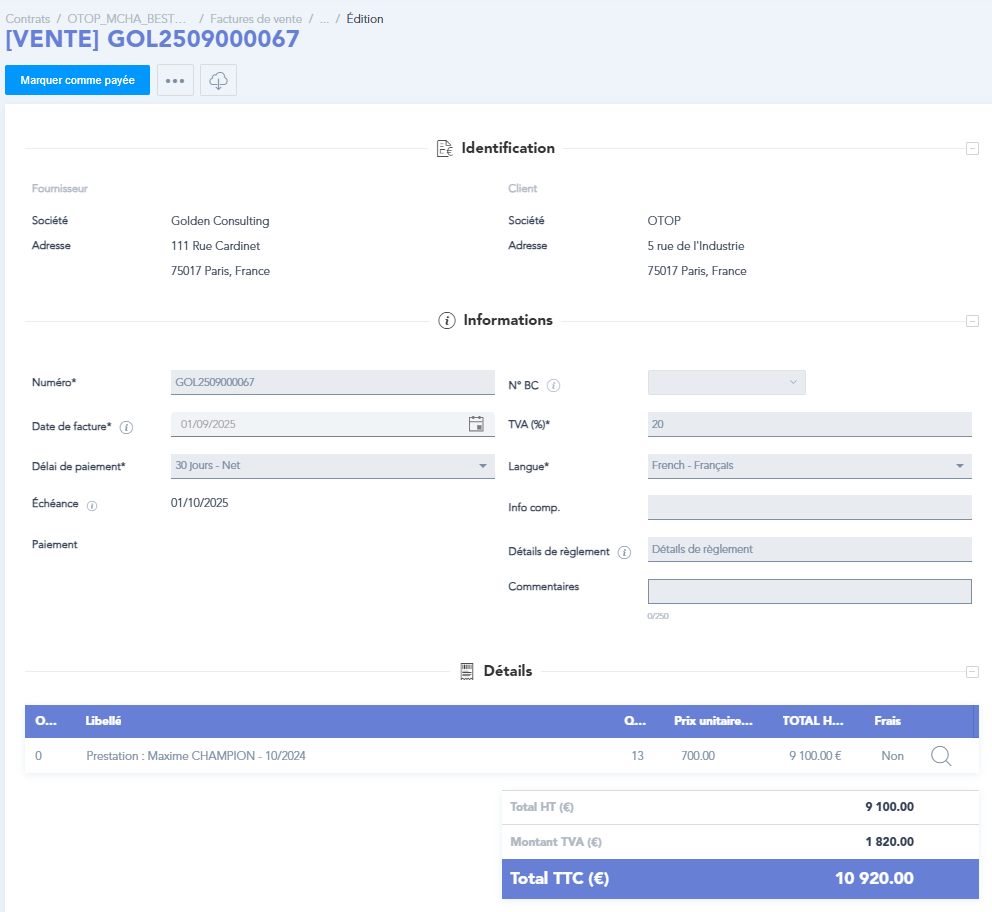
Task: Collapse the Informations section
Action: (971, 321)
